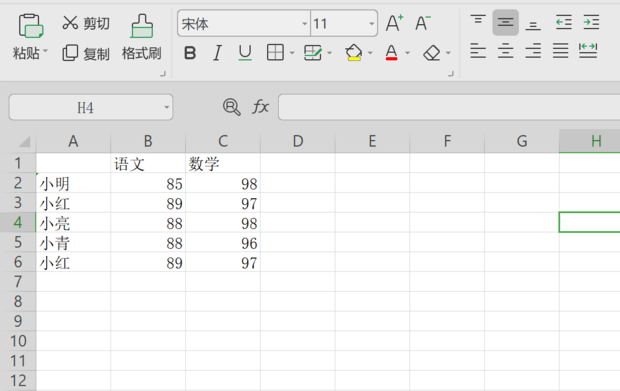Screen dimensions: 620x391
Task: Open font group dialog launcher
Action: tap(450, 74)
